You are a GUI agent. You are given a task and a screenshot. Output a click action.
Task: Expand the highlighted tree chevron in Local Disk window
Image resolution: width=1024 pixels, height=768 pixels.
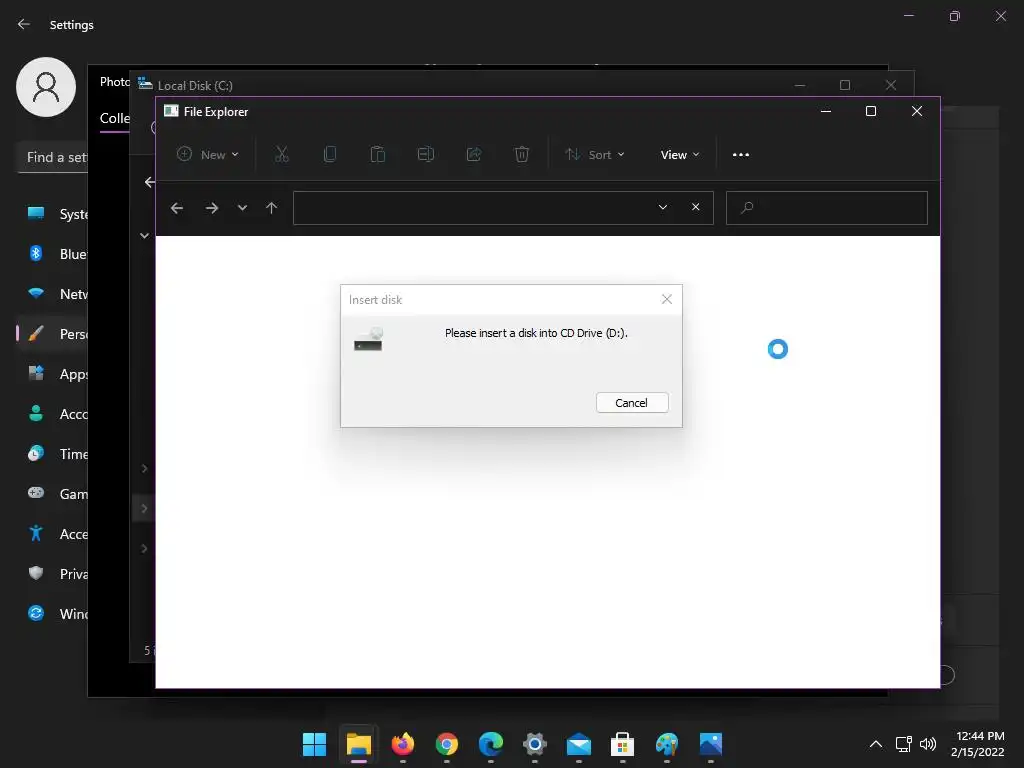click(x=144, y=509)
